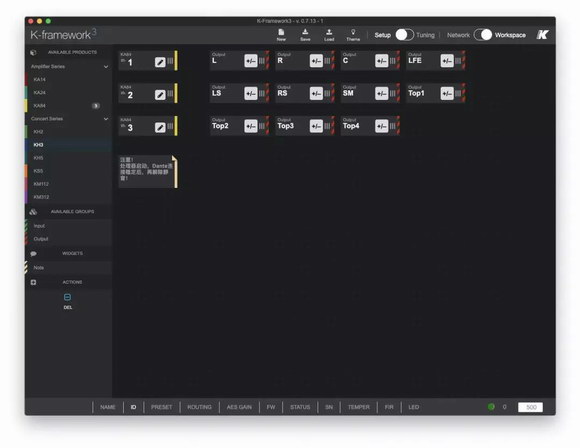Select the LED tab in bottom bar
The image size is (580, 448).
414,407
